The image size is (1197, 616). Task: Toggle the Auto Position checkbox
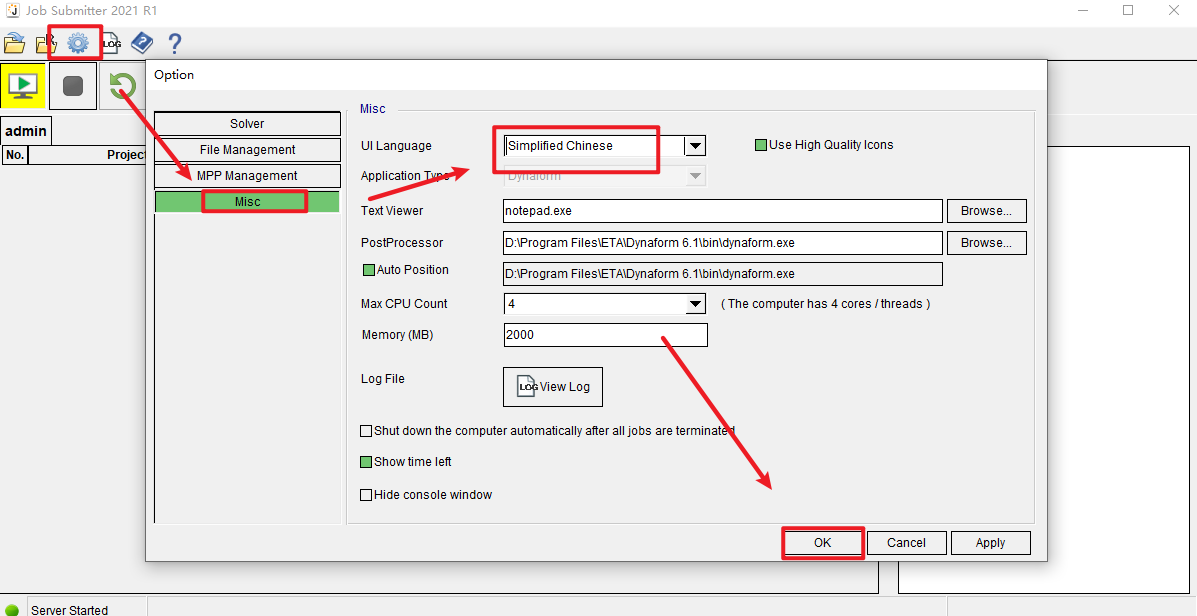(x=369, y=269)
